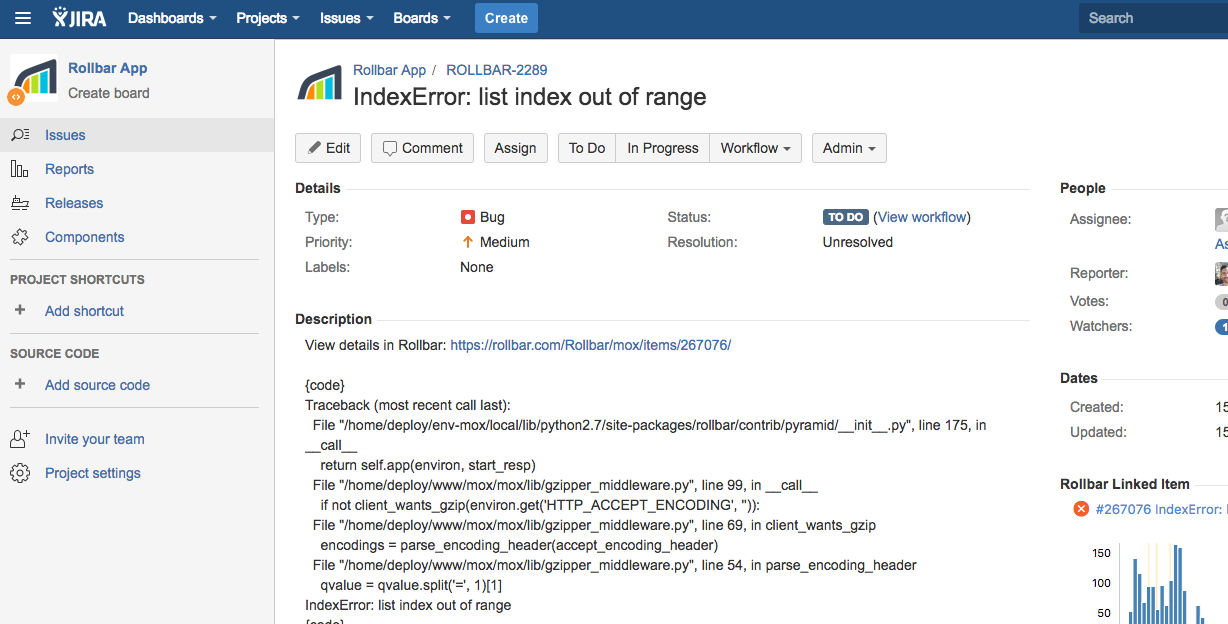1228x624 pixels.
Task: Open Issues via its search icon
Action: (x=20, y=135)
